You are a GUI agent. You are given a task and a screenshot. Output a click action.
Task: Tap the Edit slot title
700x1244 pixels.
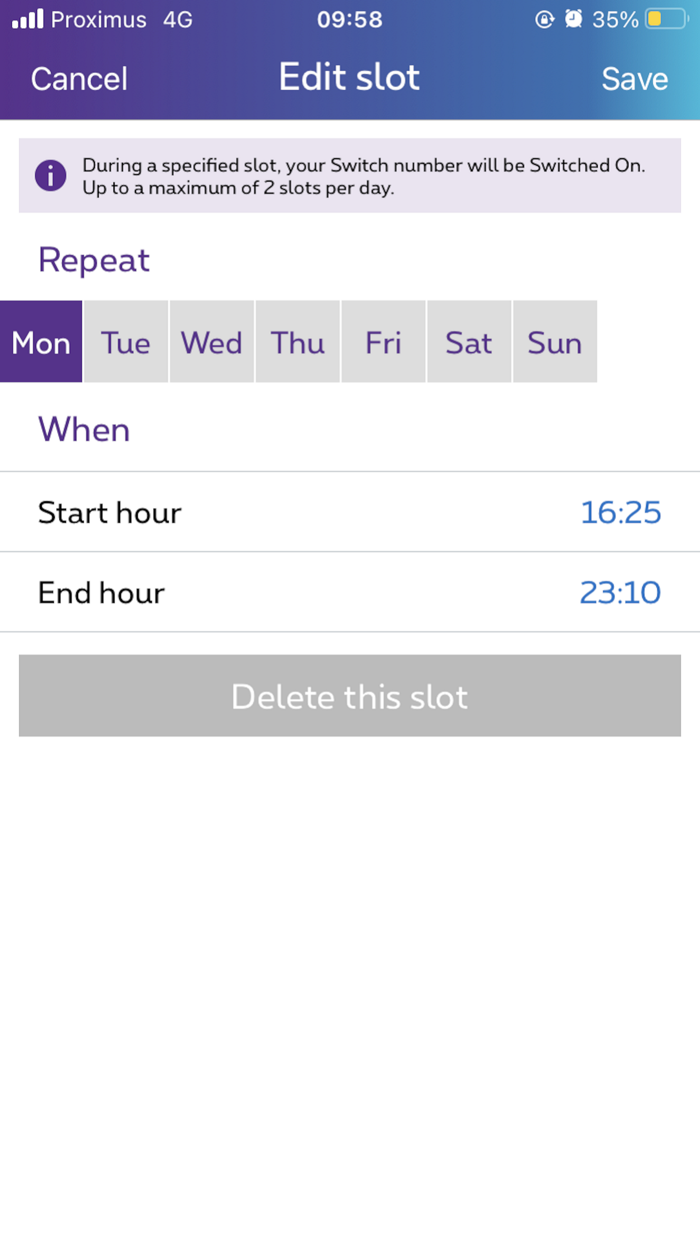click(x=349, y=77)
